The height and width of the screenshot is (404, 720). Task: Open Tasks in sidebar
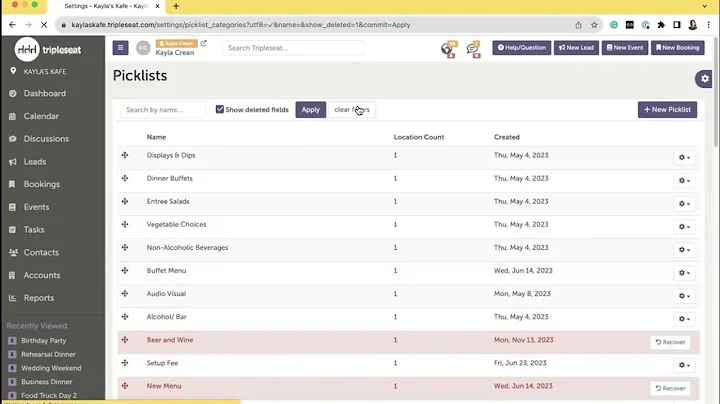click(x=34, y=230)
